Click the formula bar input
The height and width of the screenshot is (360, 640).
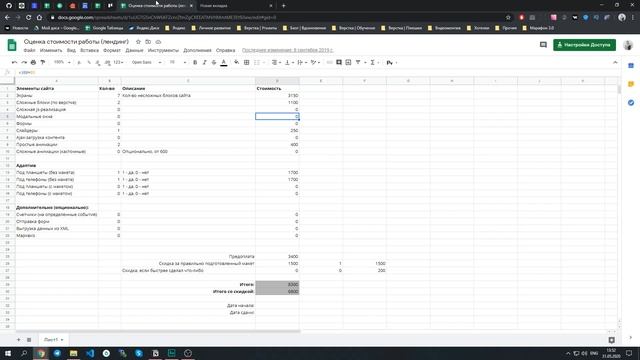point(318,72)
